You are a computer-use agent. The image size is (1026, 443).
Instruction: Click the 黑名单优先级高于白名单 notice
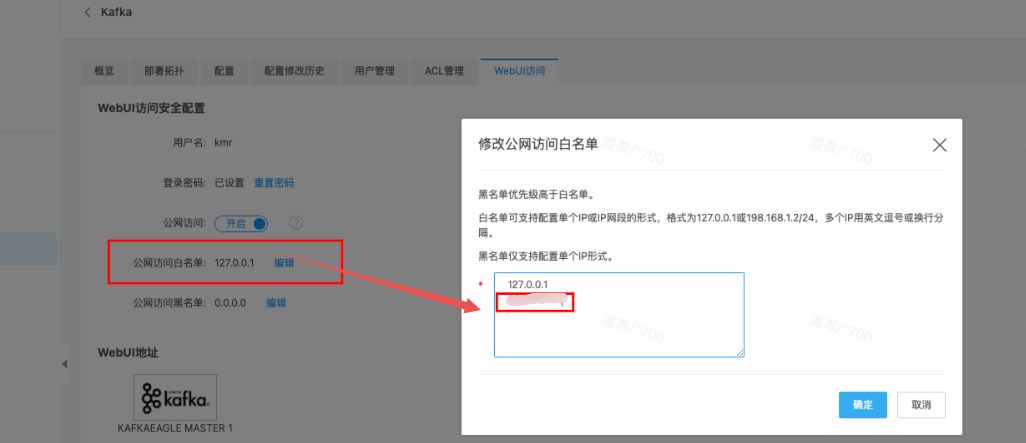[x=536, y=195]
